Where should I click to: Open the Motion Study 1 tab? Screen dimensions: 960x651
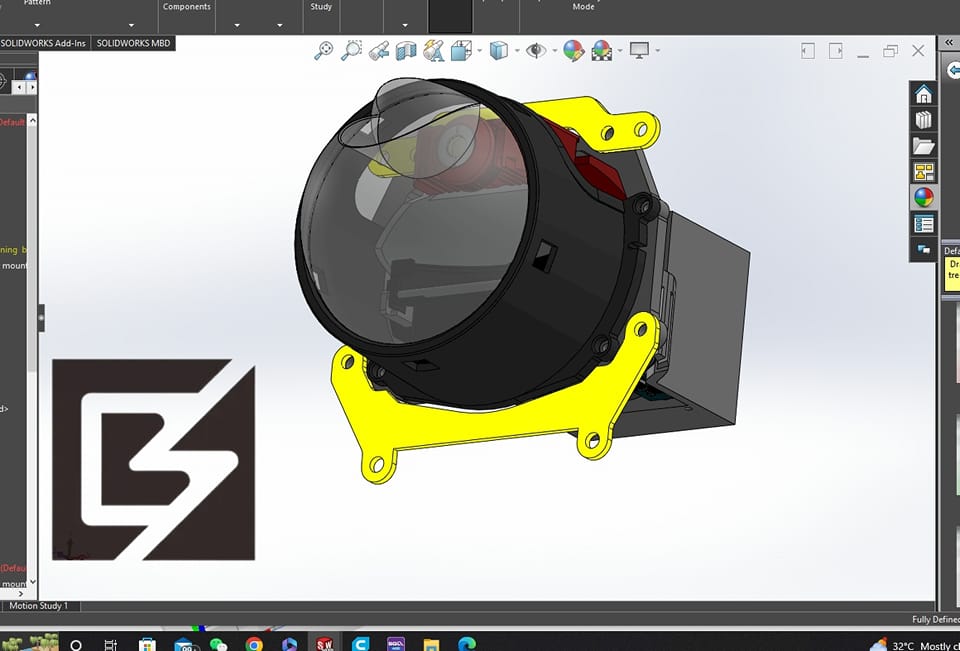point(39,606)
